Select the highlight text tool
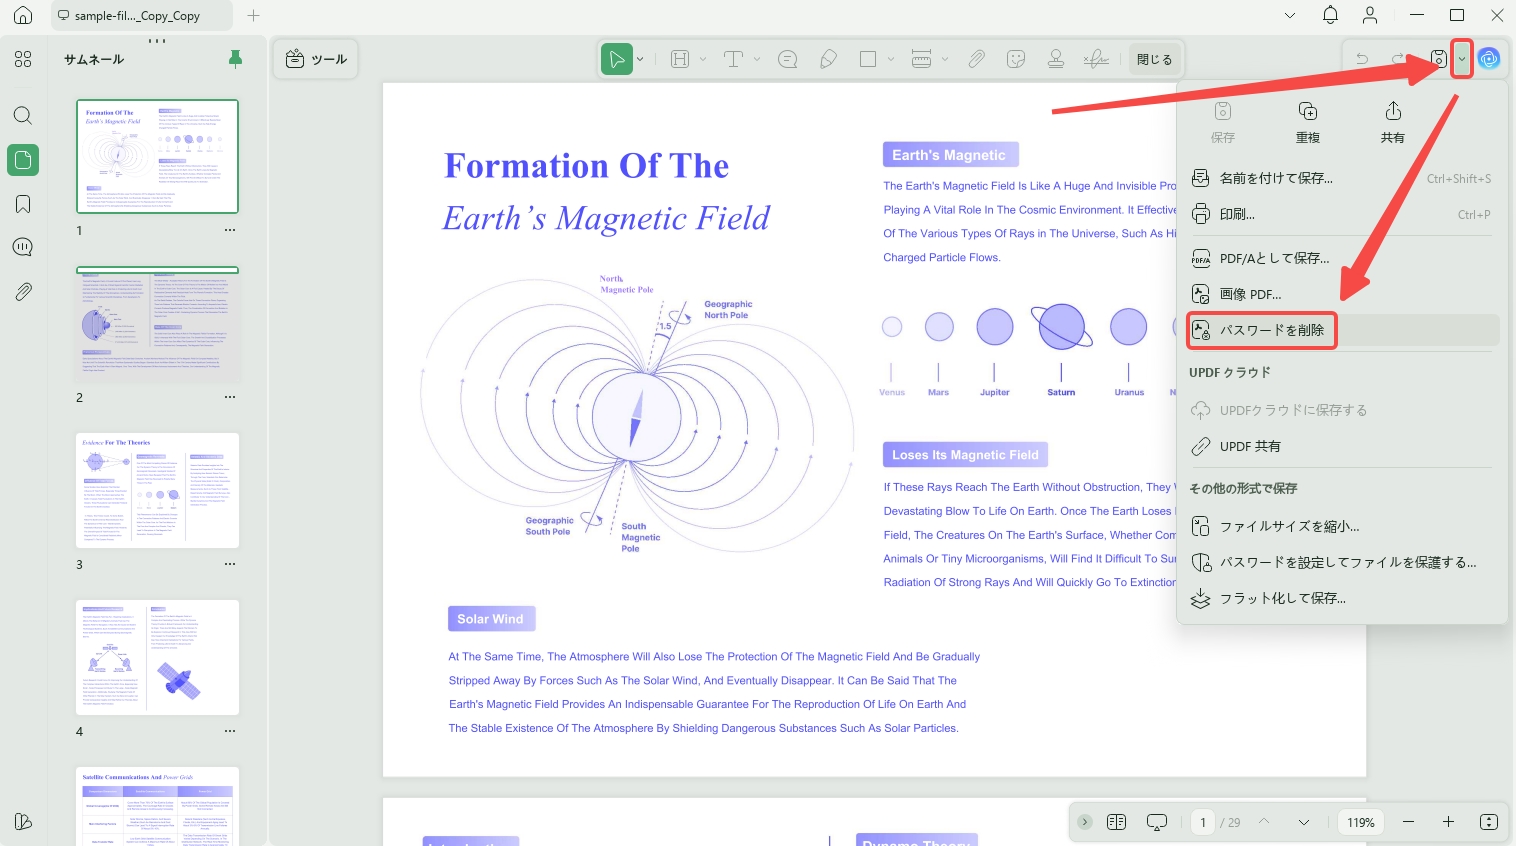The width and height of the screenshot is (1516, 846). (680, 59)
